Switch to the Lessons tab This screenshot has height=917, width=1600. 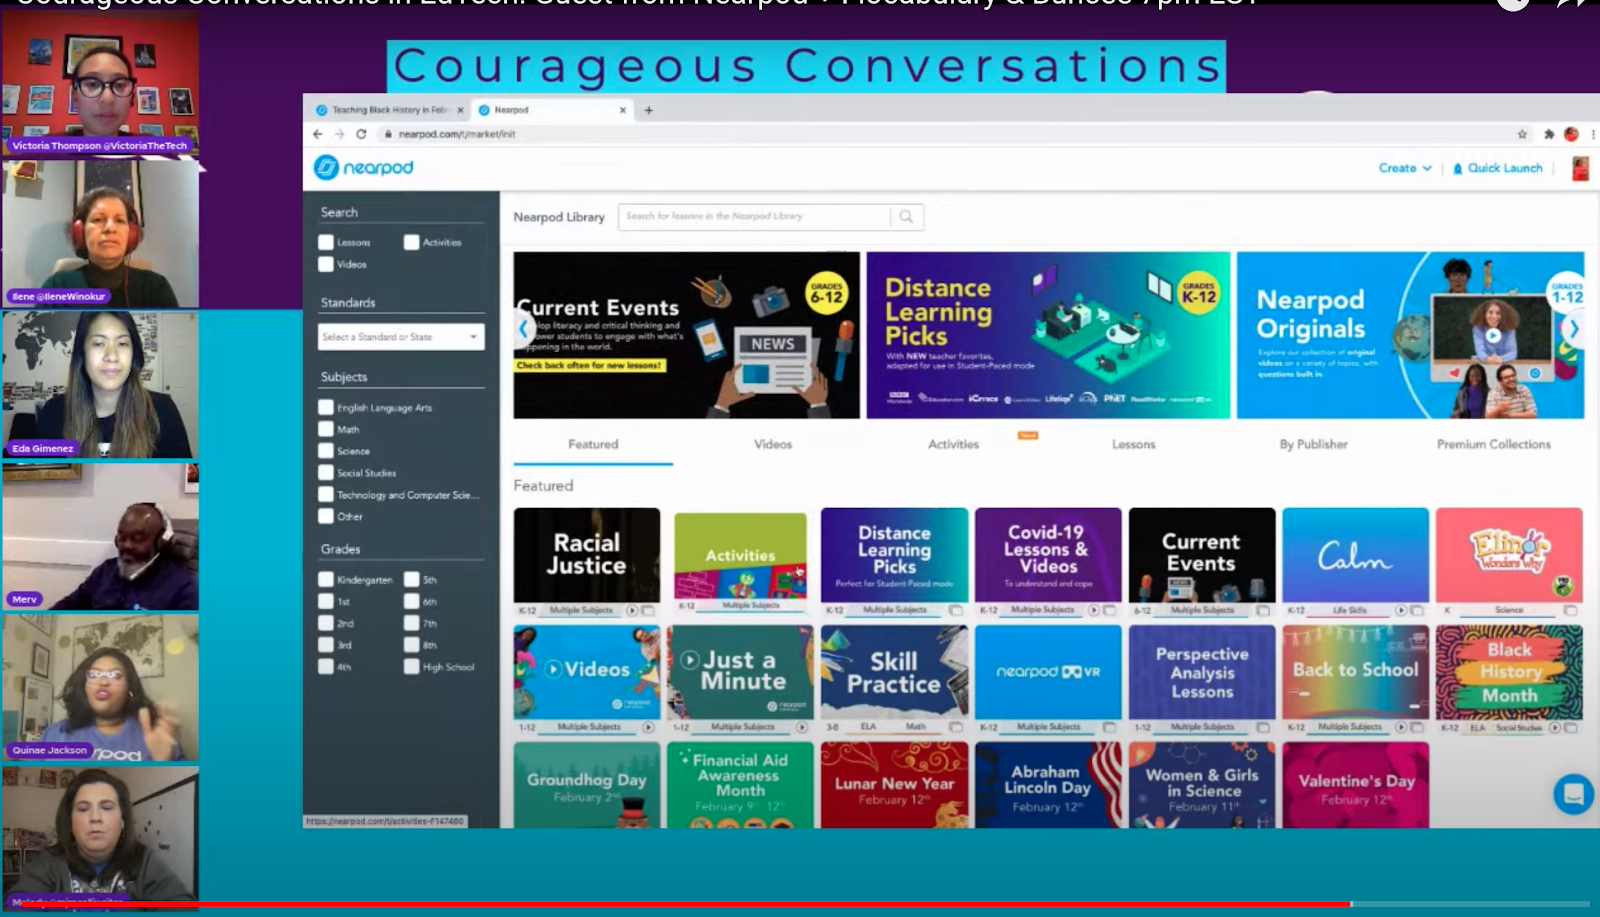click(x=1133, y=444)
